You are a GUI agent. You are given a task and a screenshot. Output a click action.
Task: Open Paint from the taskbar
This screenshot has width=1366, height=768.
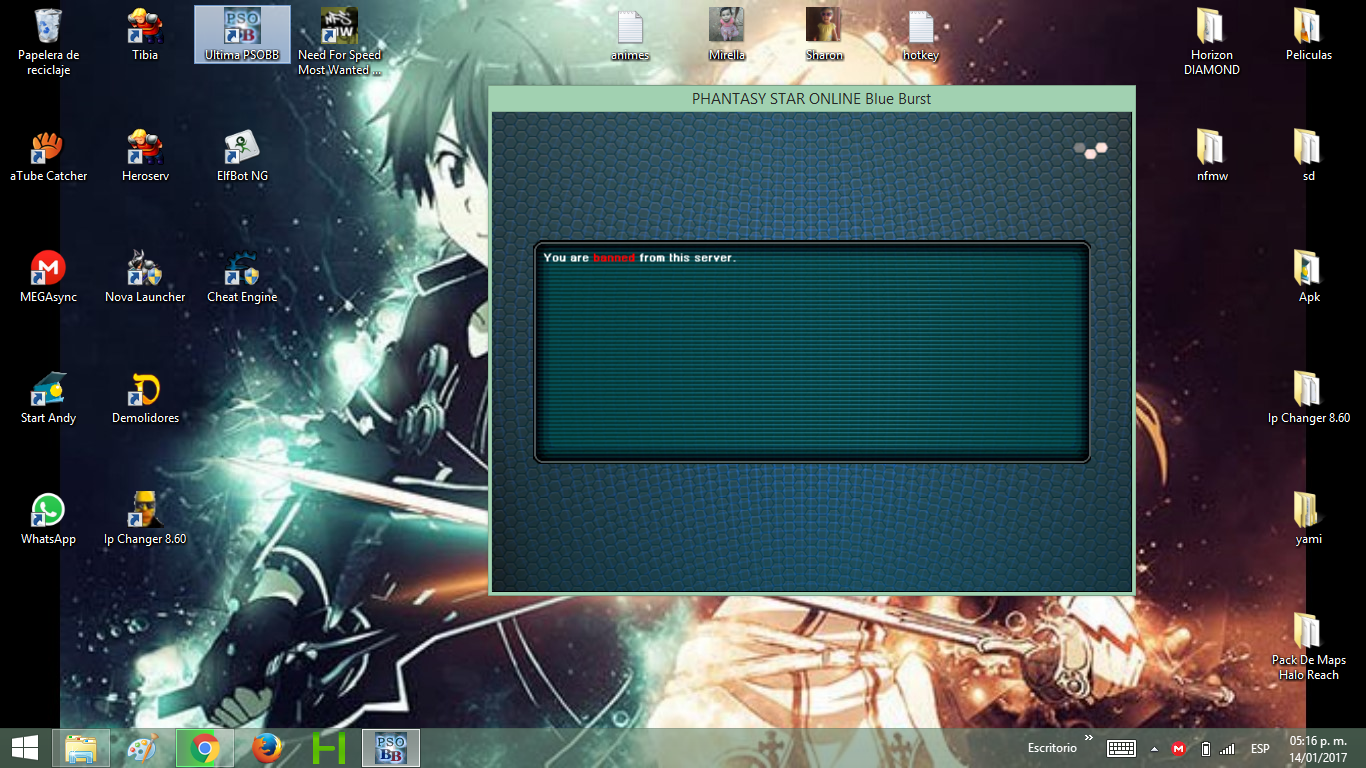144,747
